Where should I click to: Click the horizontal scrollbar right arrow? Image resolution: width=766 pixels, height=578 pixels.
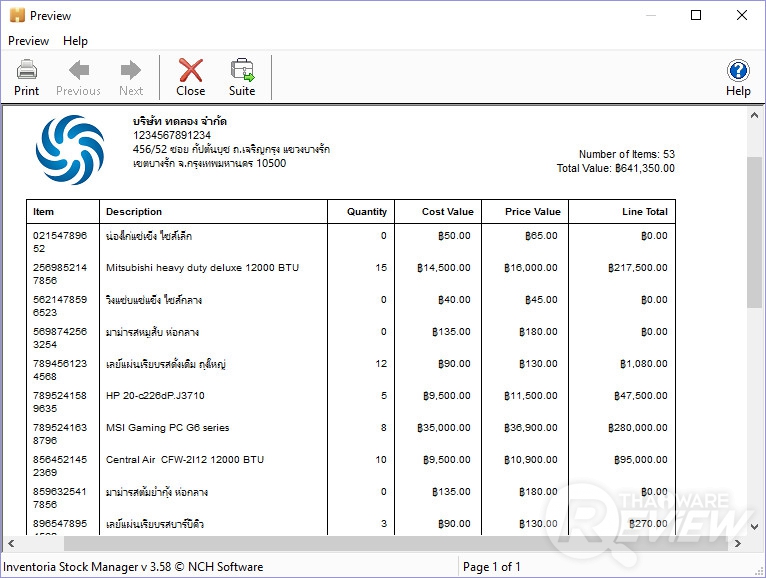[738, 544]
